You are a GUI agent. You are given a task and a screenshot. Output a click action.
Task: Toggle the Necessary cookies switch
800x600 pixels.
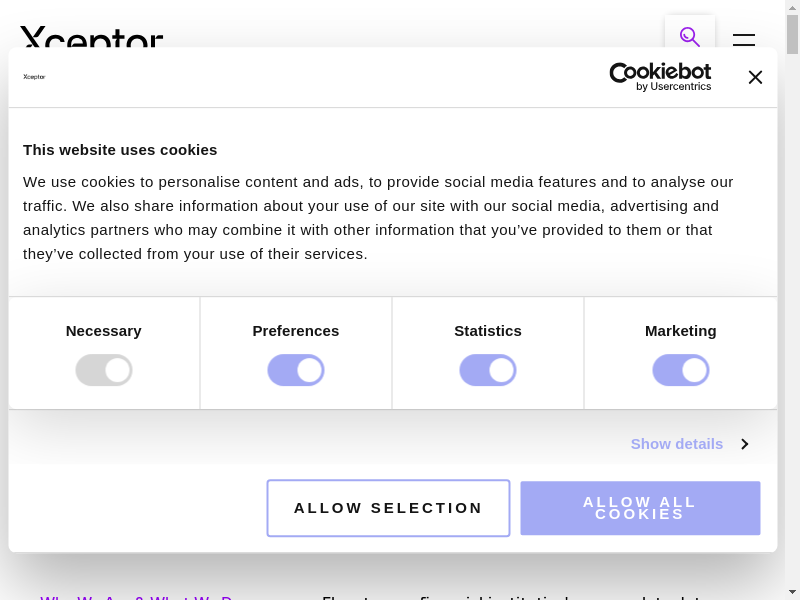tap(104, 370)
